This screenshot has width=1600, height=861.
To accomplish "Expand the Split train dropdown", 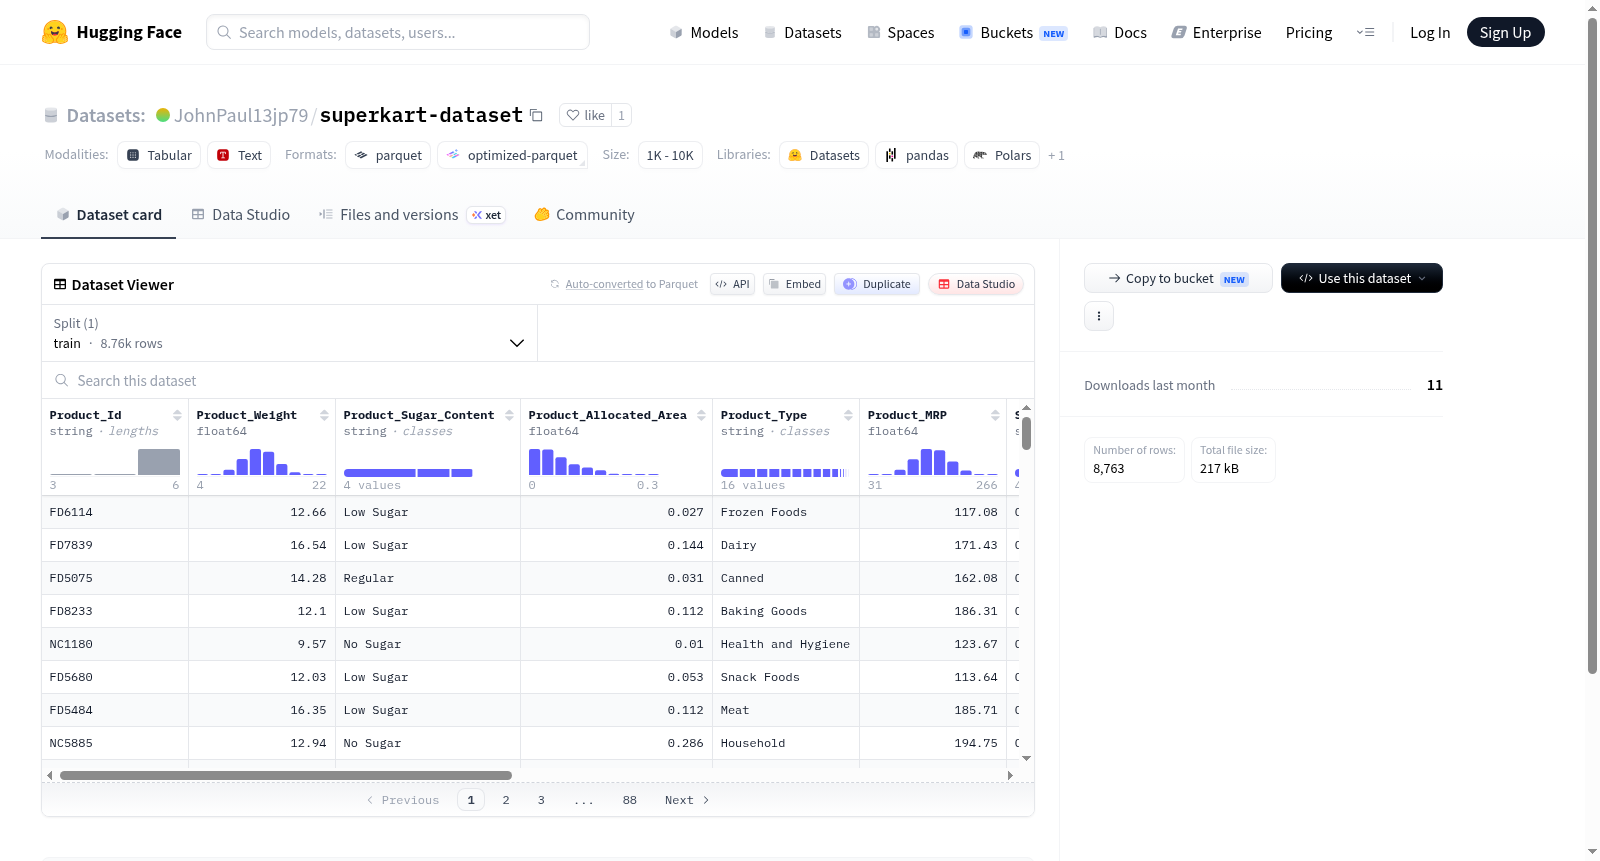I will 290,333.
